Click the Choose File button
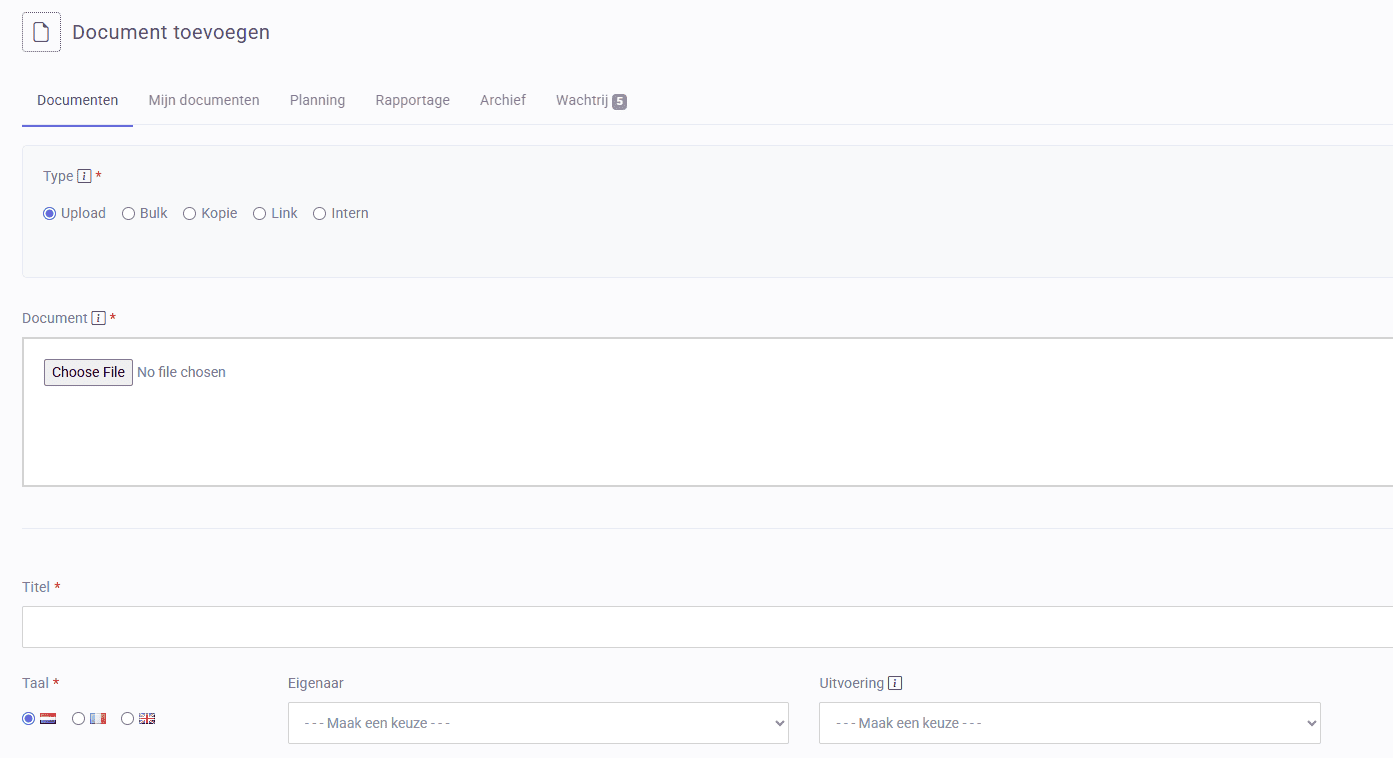Image resolution: width=1393 pixels, height=758 pixels. point(88,372)
